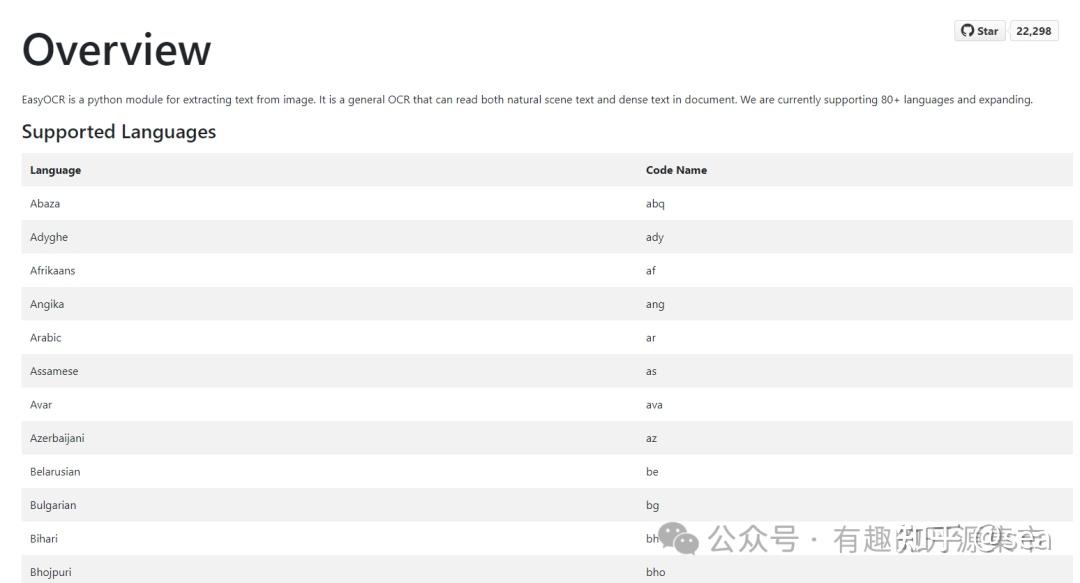Click the Supported Languages section heading
Screen dimensions: 1080x583
click(119, 131)
